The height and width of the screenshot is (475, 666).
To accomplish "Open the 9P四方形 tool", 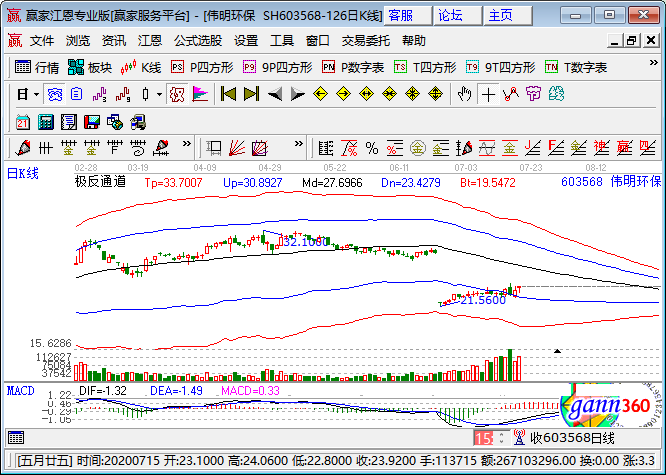I will point(277,67).
